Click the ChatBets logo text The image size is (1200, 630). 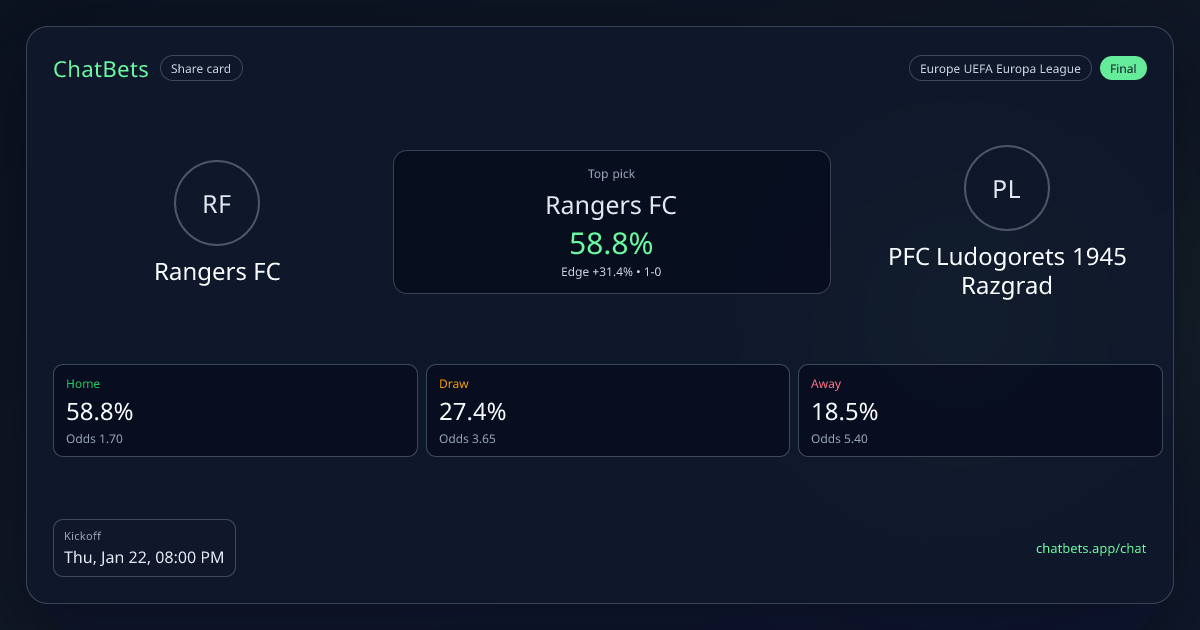click(101, 69)
